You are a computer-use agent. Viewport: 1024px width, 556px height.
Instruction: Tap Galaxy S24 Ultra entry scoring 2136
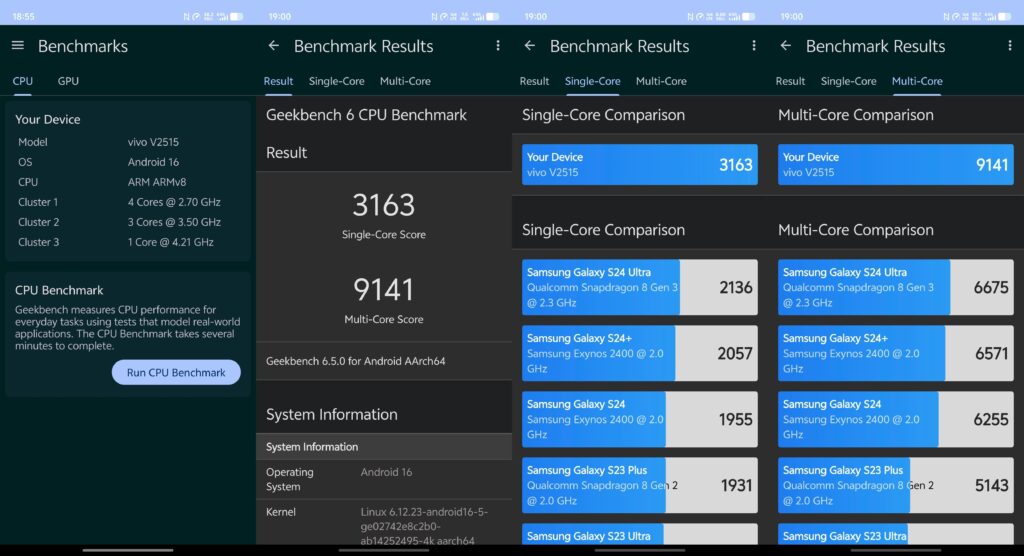tap(639, 287)
